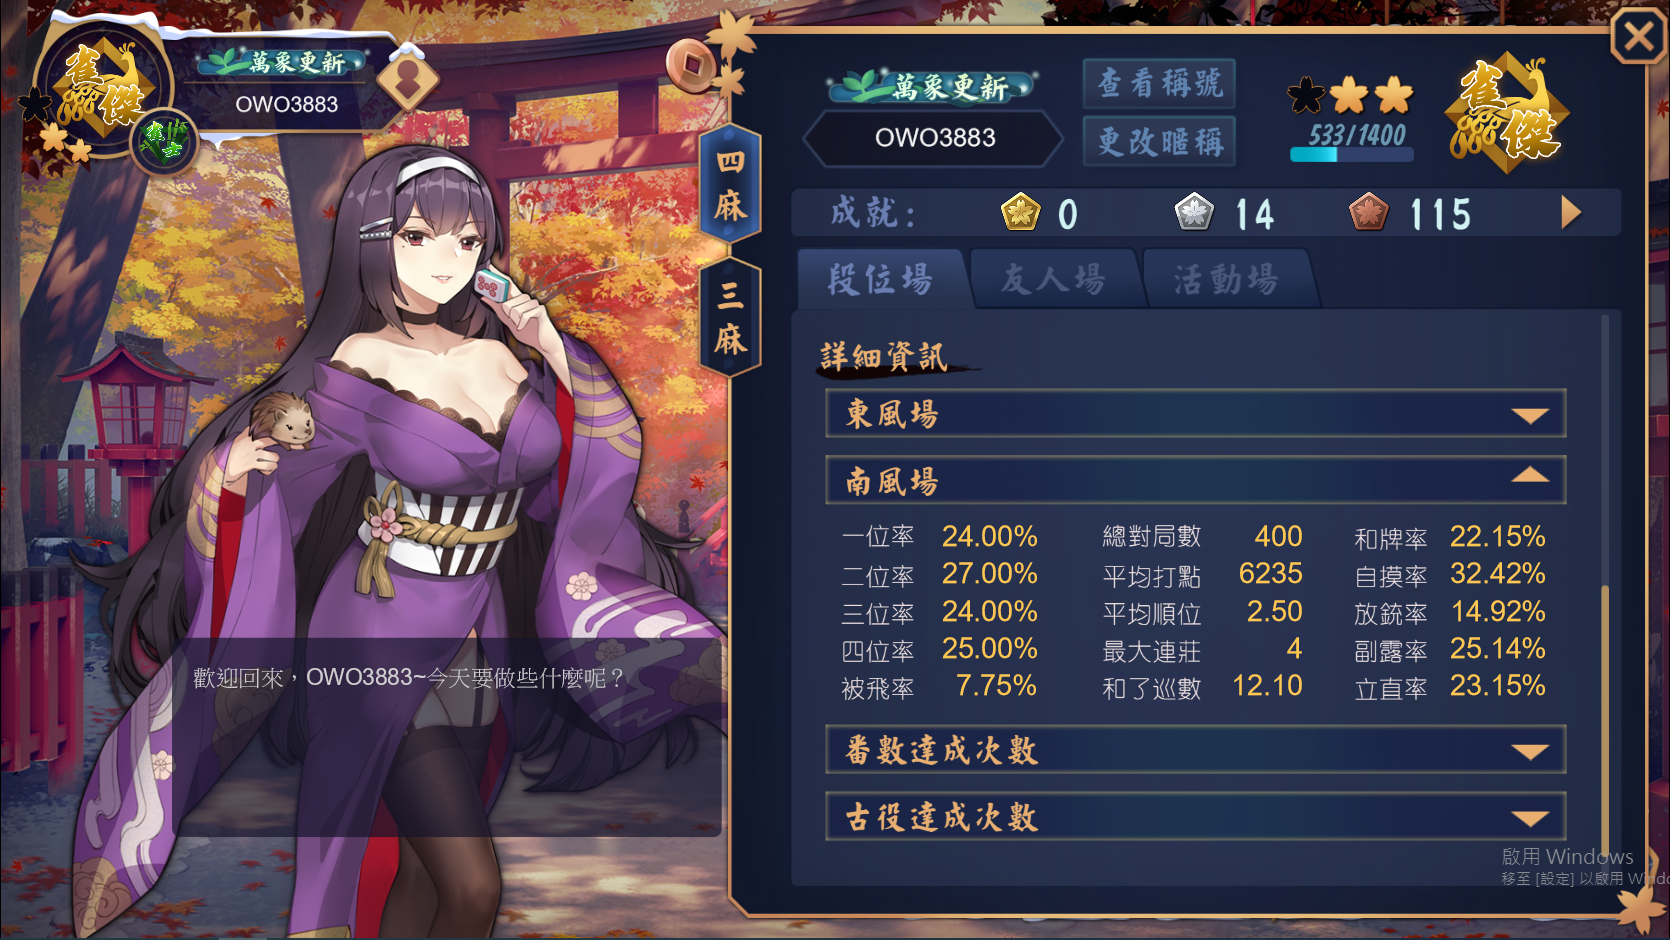Screen dimensions: 1670x940
Task: Click the 533/1400 rank progress bar
Action: [1352, 154]
